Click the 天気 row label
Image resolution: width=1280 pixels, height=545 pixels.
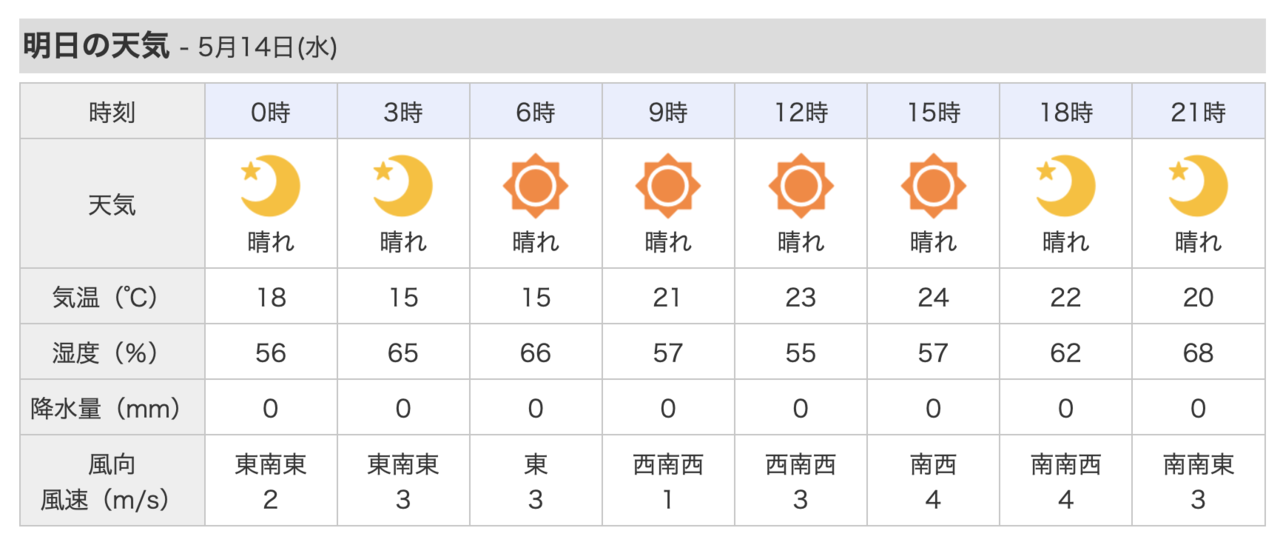point(112,204)
